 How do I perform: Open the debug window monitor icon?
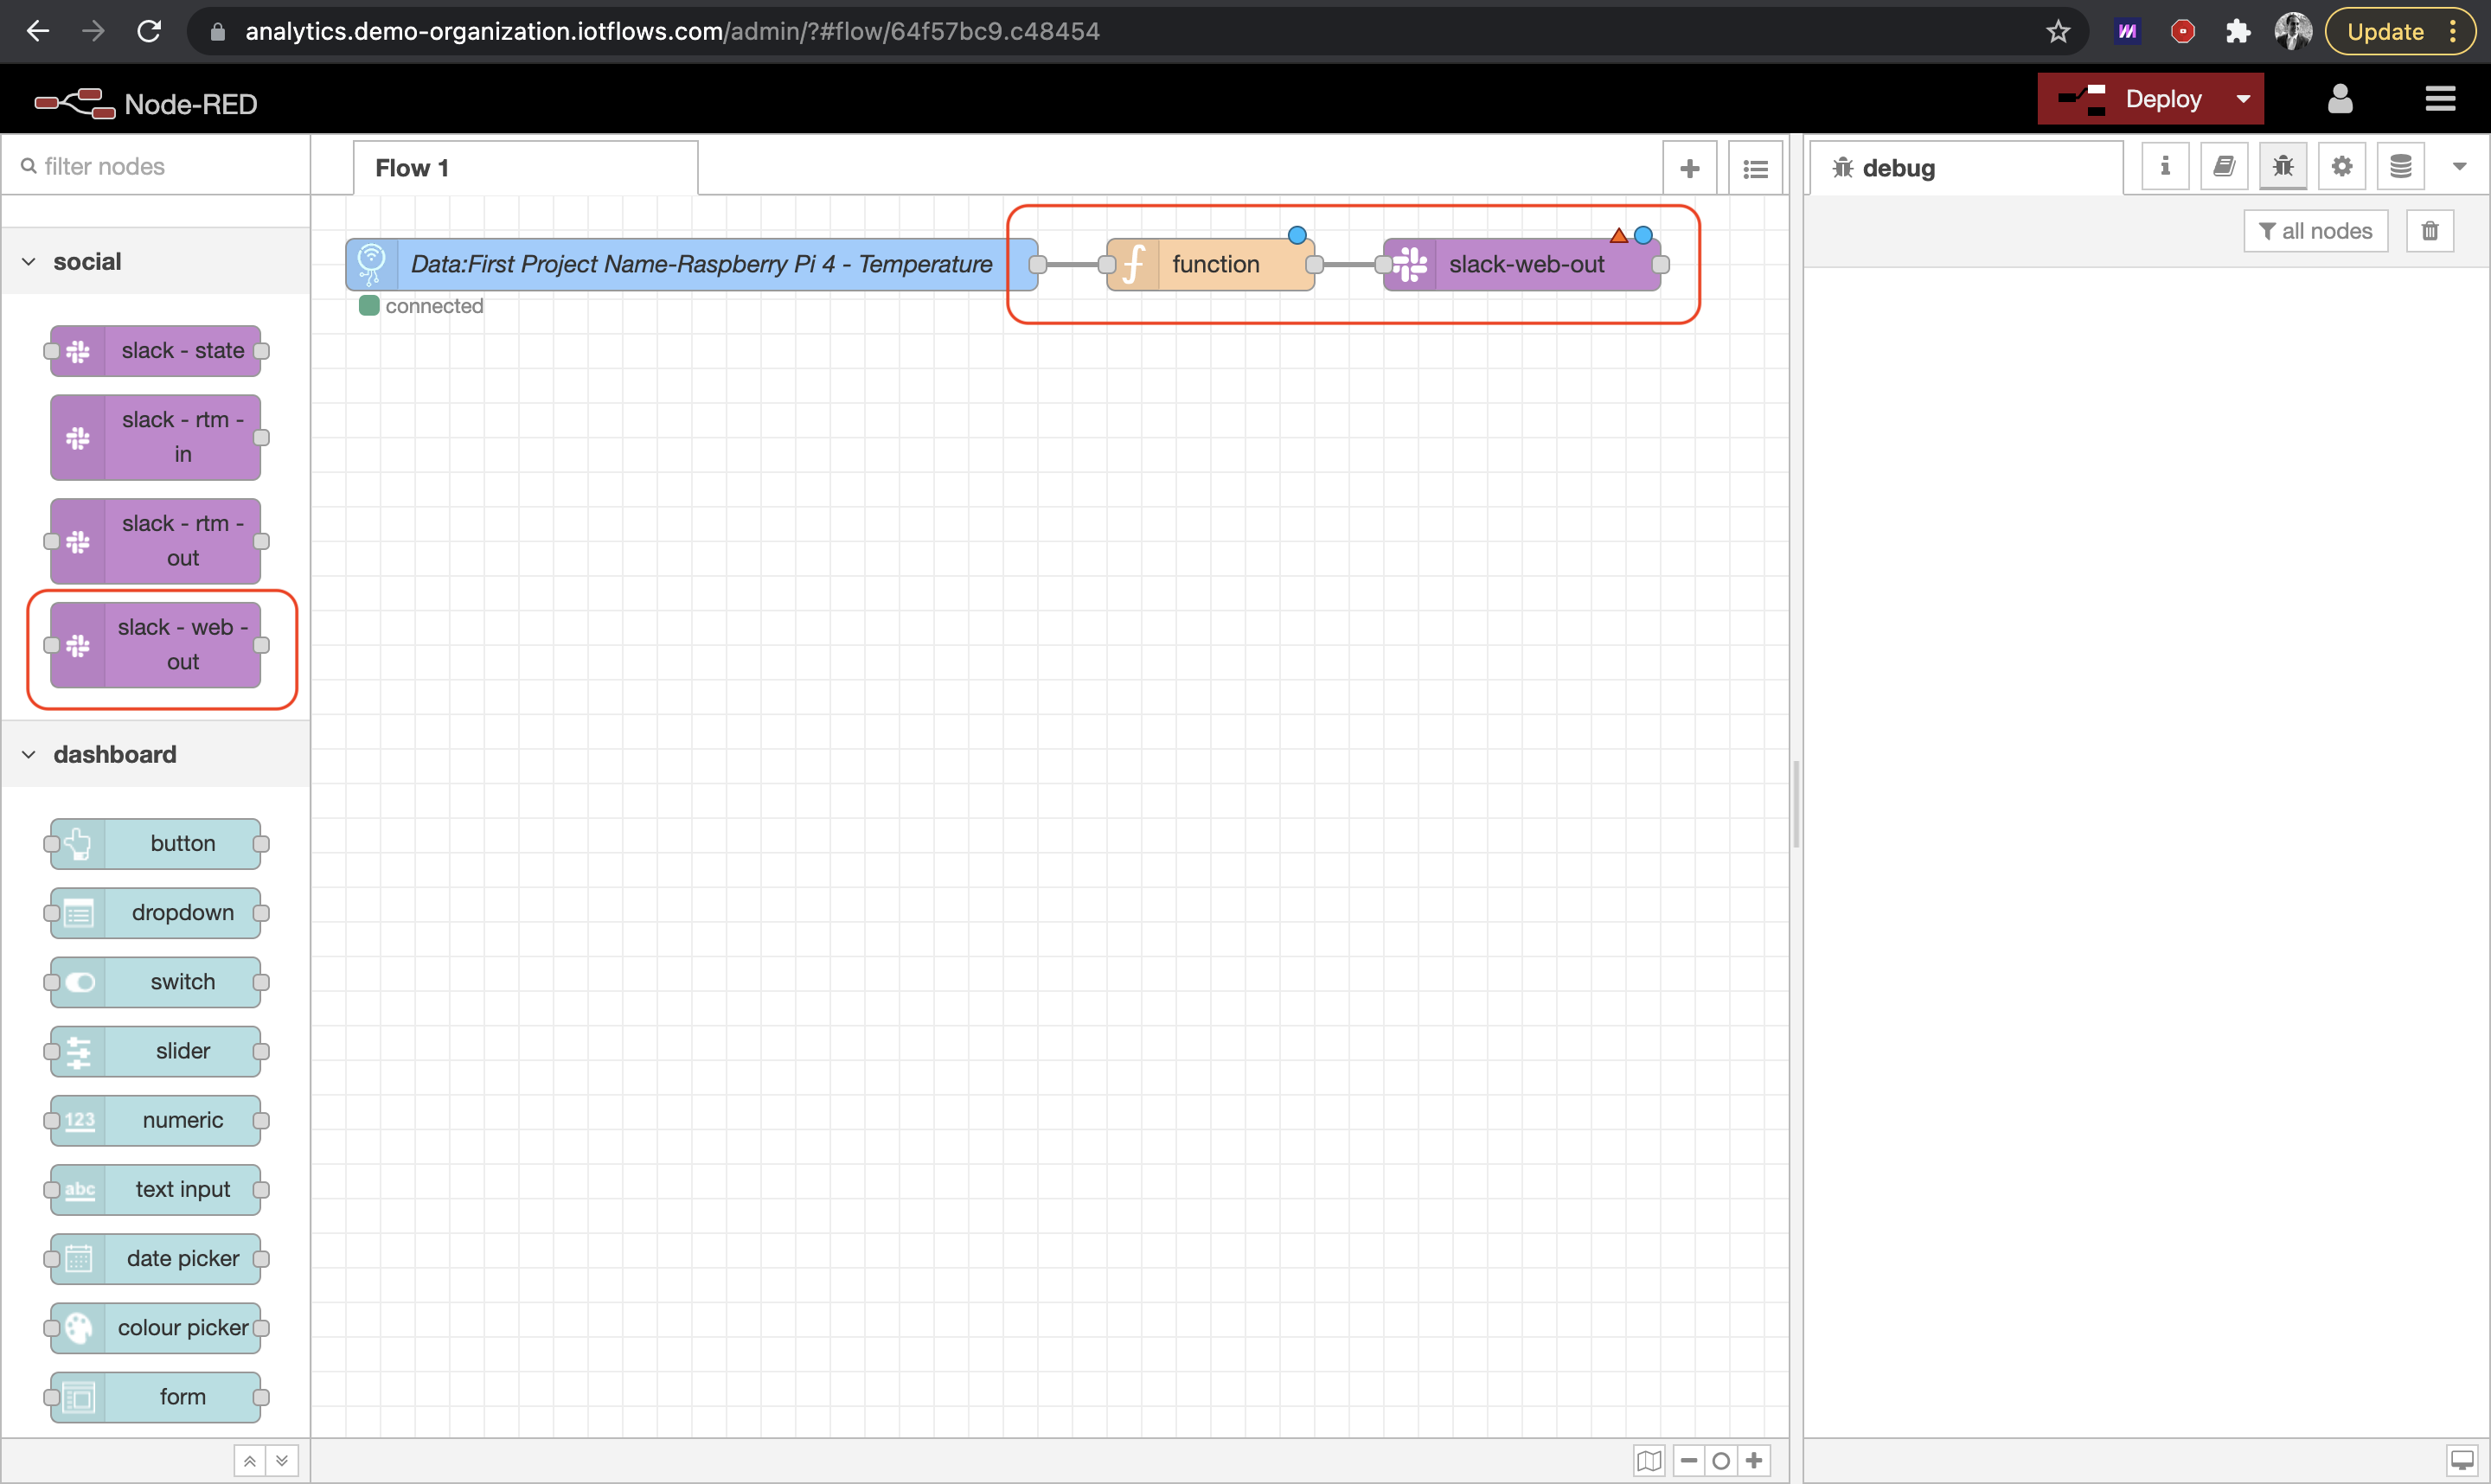pos(2460,1460)
